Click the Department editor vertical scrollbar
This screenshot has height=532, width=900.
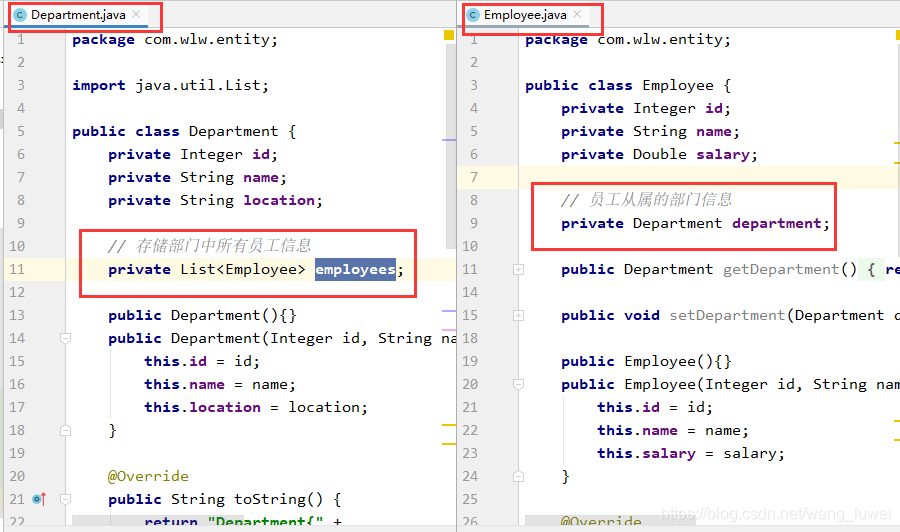click(451, 146)
